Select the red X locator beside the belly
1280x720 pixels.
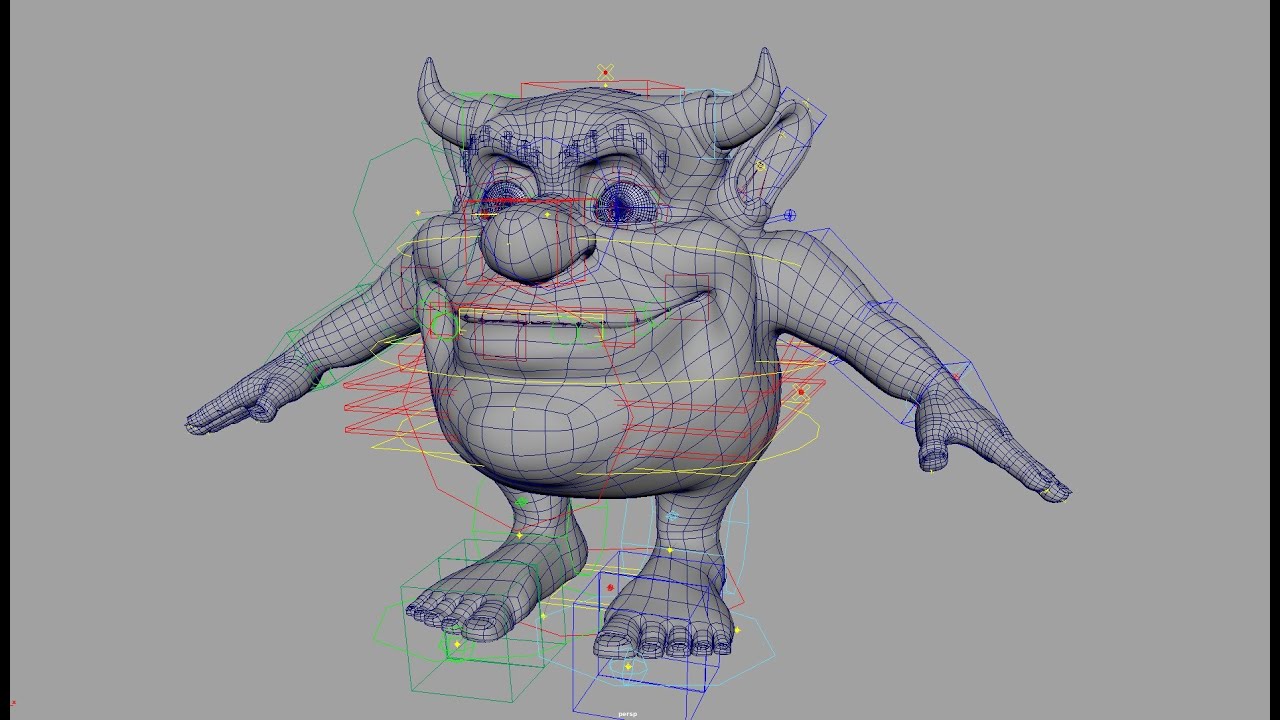801,391
